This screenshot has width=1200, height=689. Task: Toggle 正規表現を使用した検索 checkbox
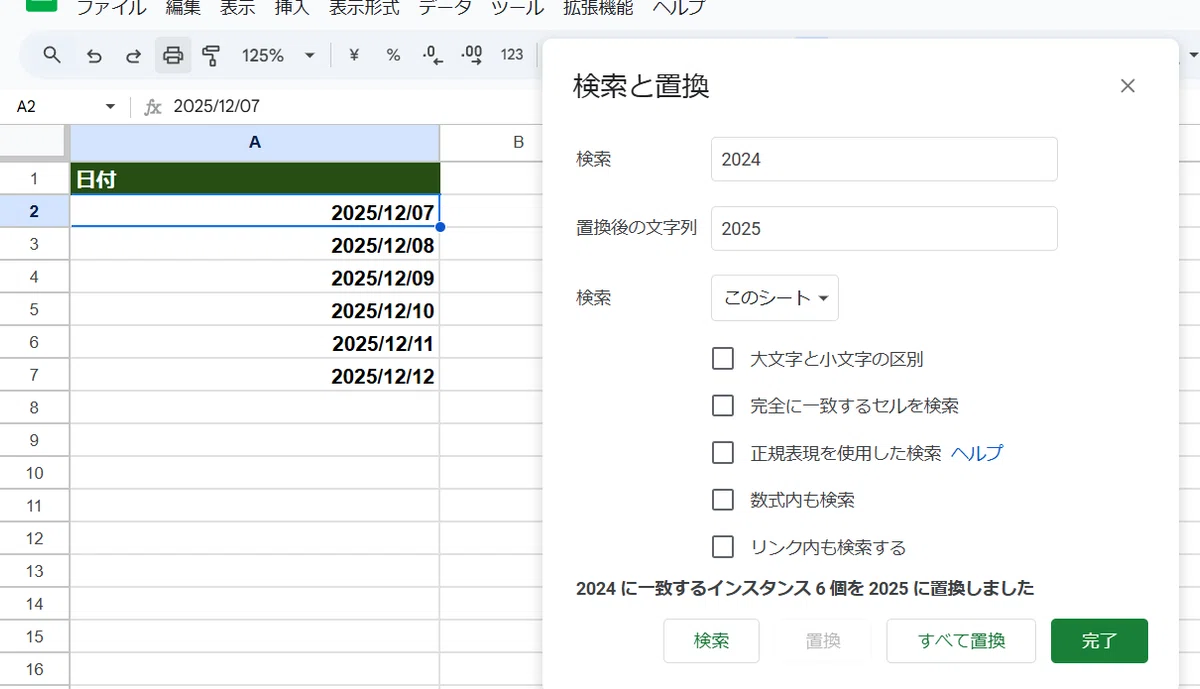(723, 453)
